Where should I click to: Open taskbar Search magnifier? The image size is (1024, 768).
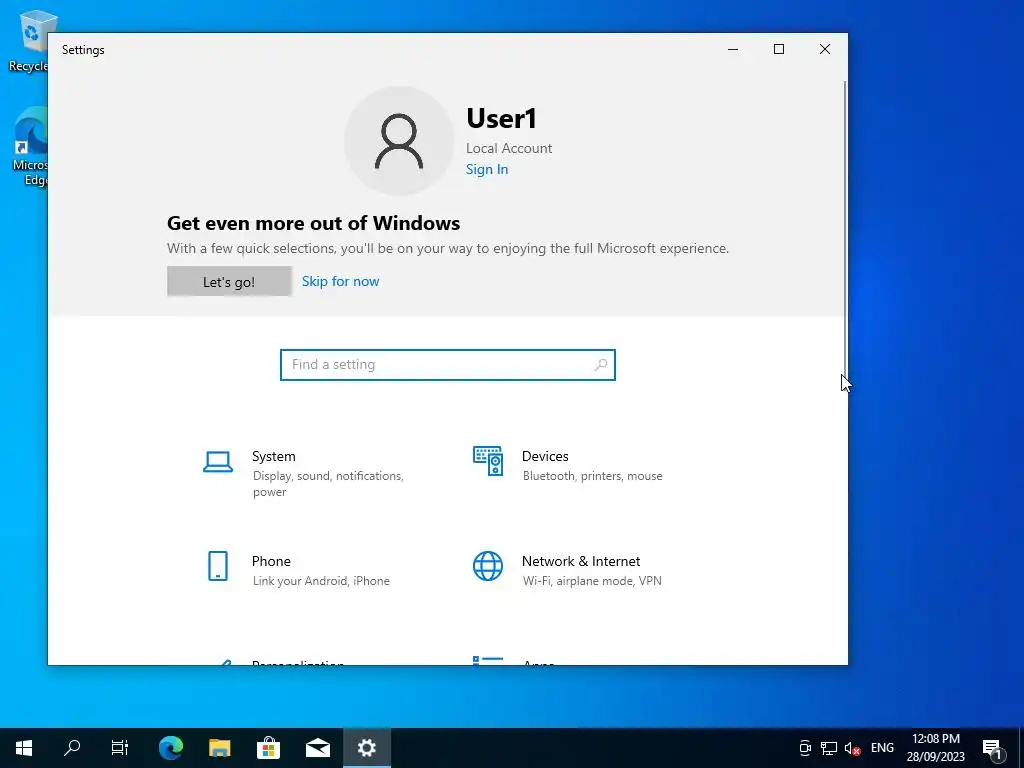[72, 748]
